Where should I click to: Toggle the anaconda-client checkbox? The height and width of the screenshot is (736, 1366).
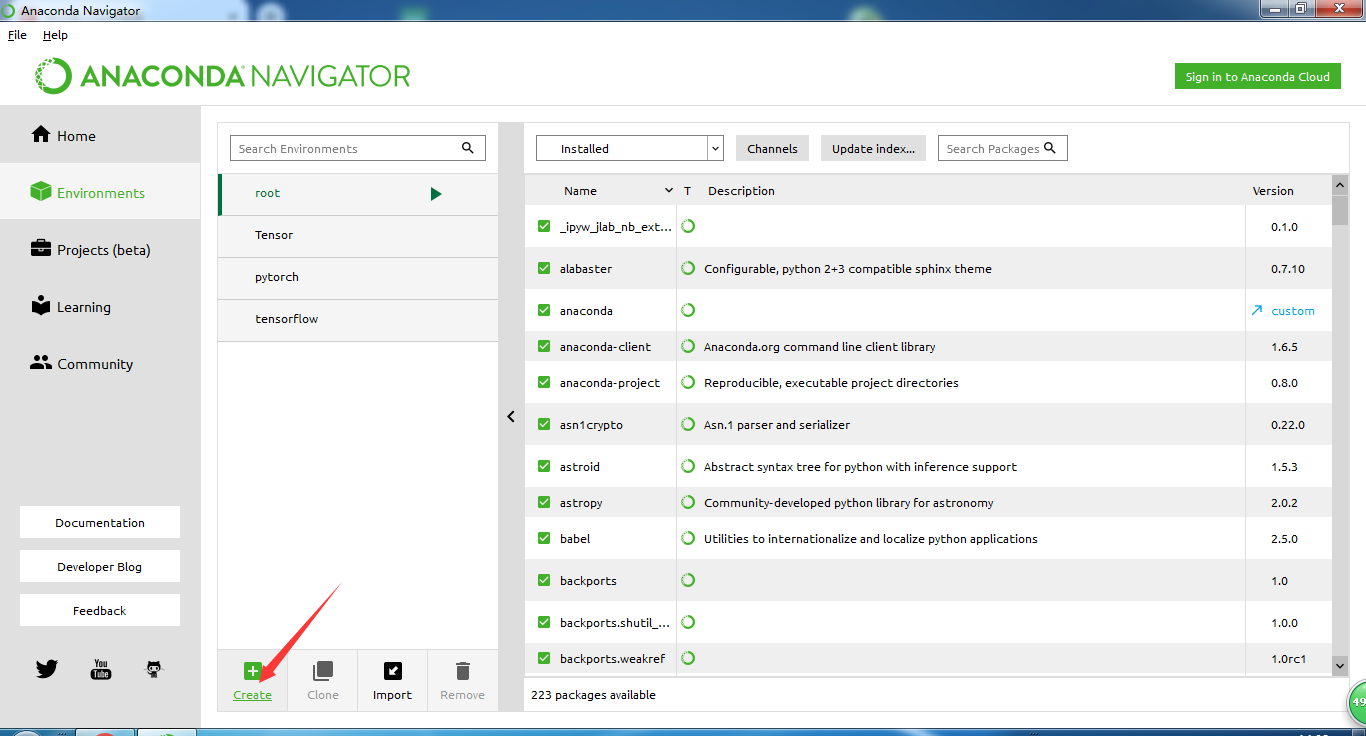pyautogui.click(x=544, y=346)
